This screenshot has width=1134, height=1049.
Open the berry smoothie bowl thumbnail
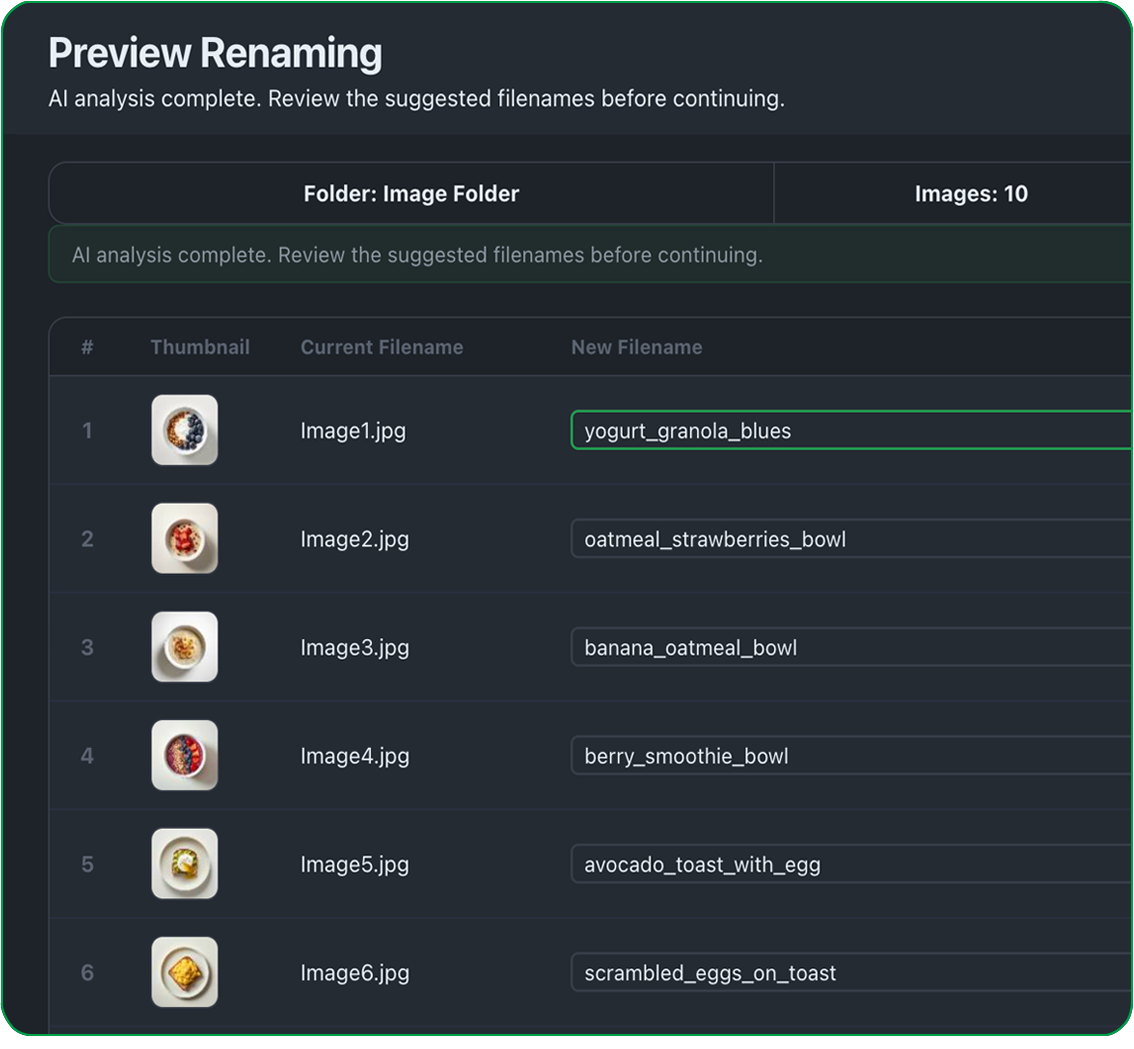[x=184, y=755]
